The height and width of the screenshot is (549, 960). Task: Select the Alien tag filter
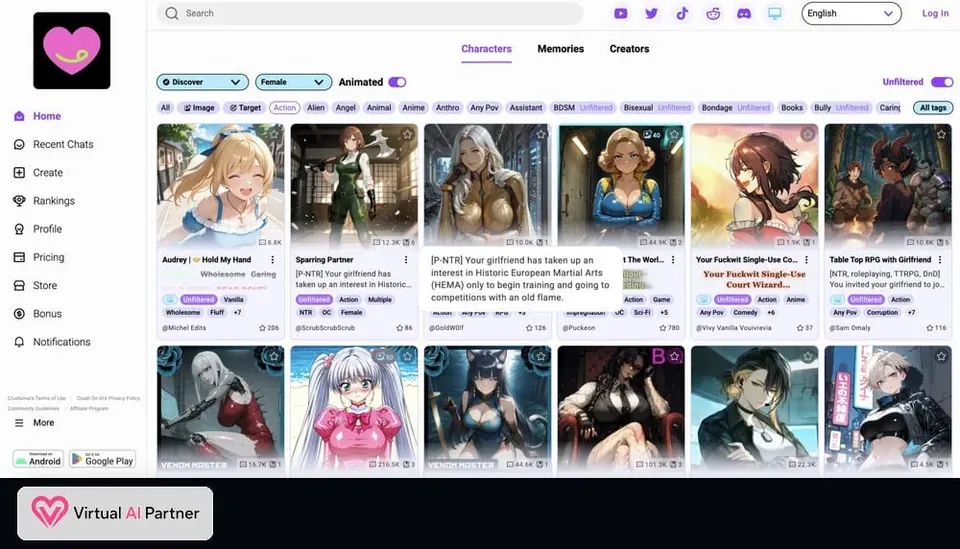coord(316,108)
